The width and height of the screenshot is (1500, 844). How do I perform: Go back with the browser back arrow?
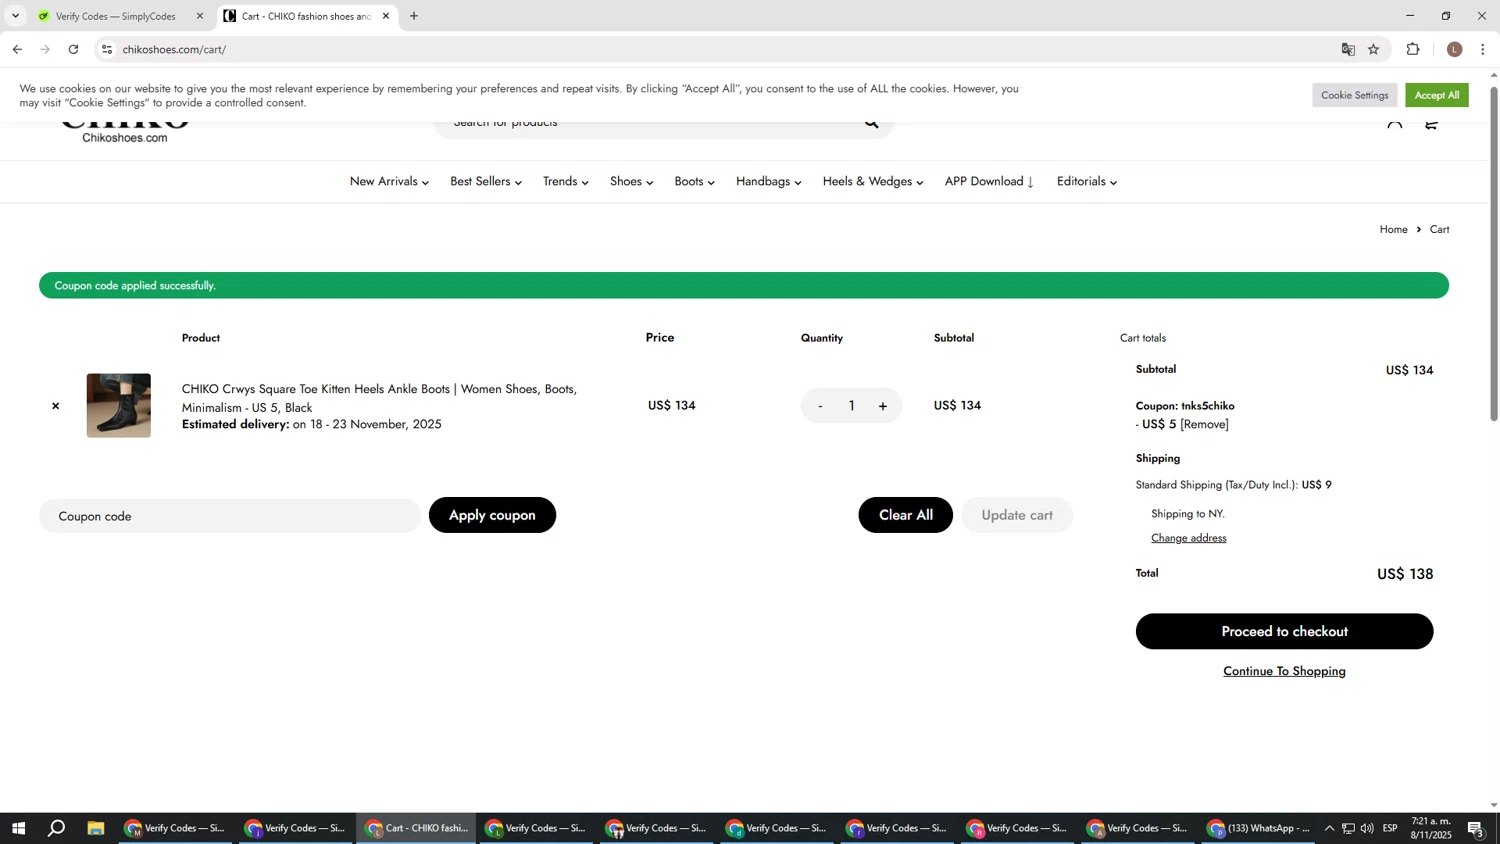coord(17,49)
